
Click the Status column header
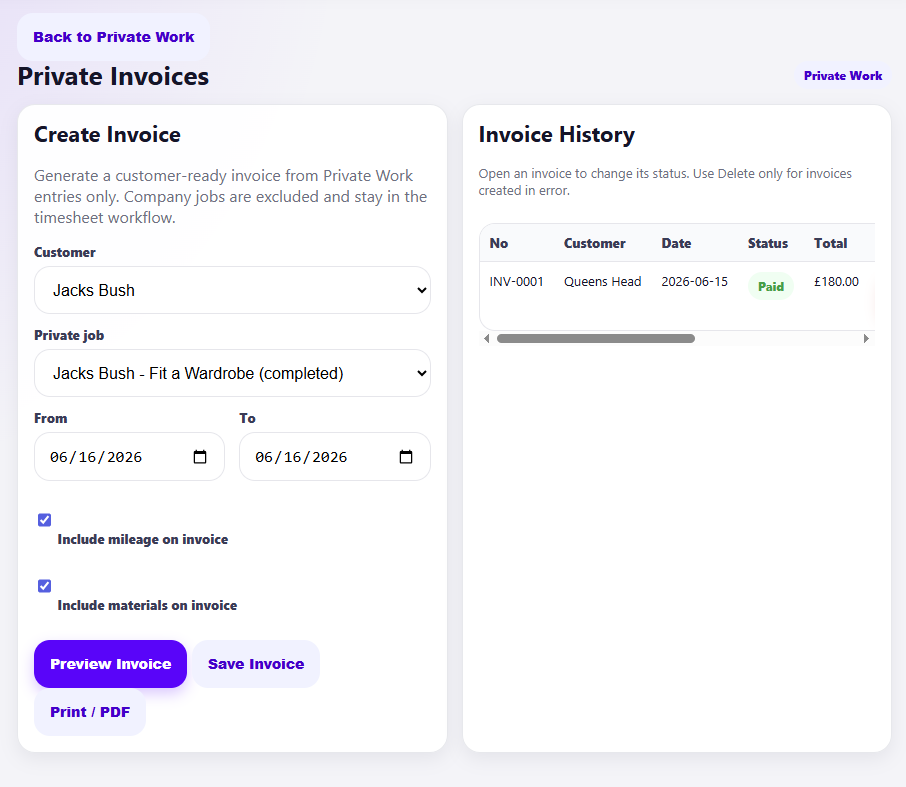(768, 243)
